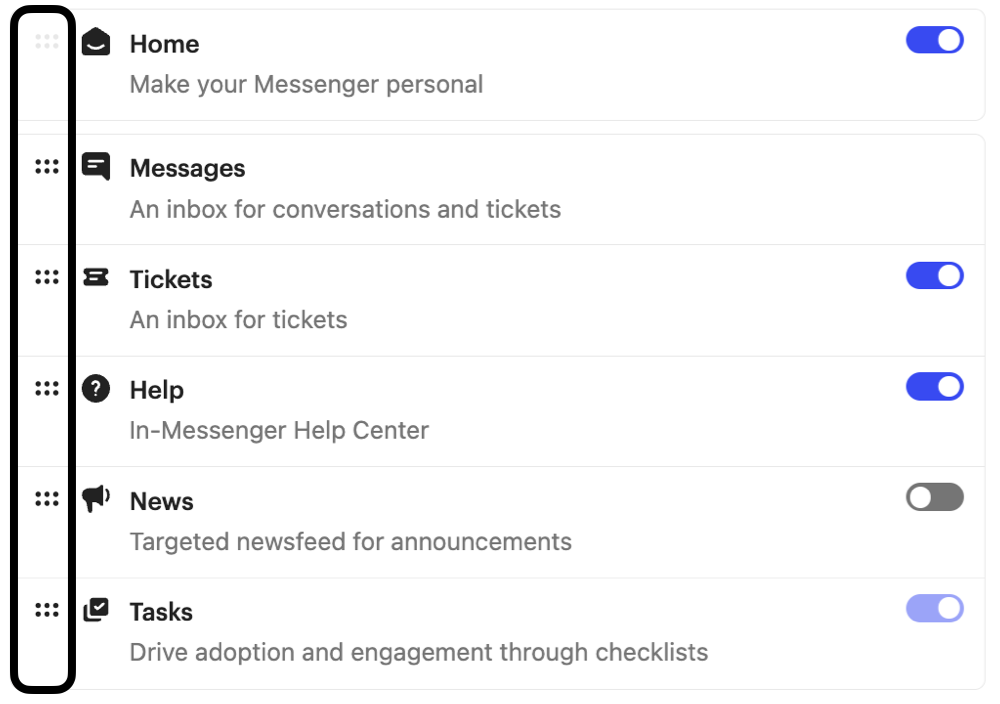Disable the Home space toggle
The image size is (1000, 704).
click(x=934, y=40)
